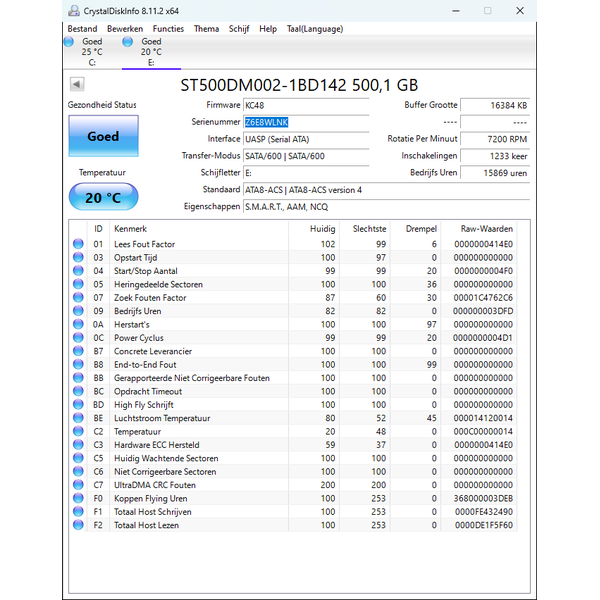Click the Schijfletter field showing E:
Image resolution: width=600 pixels, height=600 pixels.
tap(306, 173)
